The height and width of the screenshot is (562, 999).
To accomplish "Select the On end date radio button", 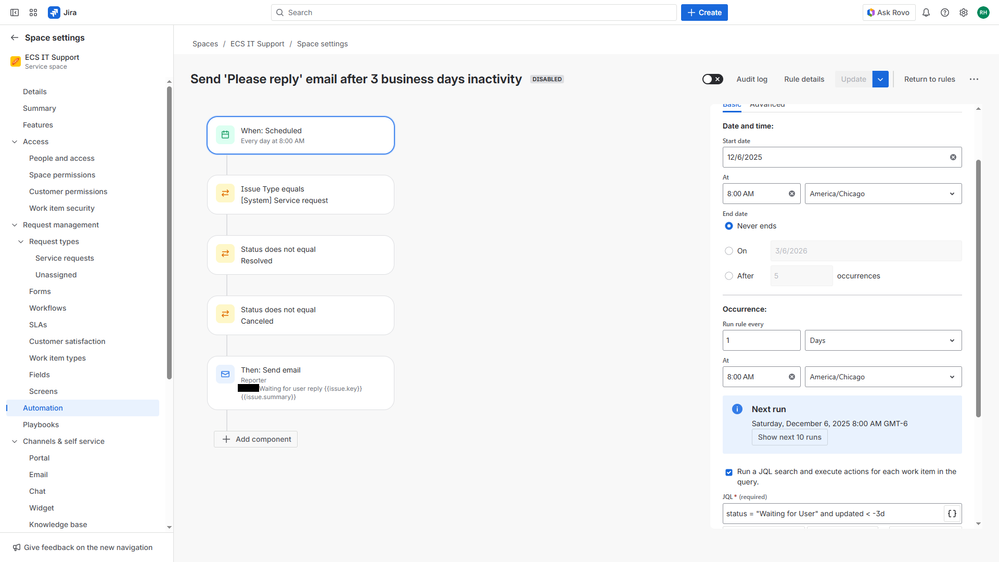I will pyautogui.click(x=729, y=251).
